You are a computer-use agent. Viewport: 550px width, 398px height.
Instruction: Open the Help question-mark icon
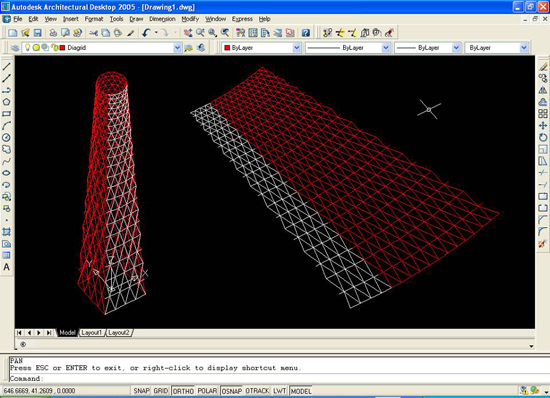click(x=306, y=33)
